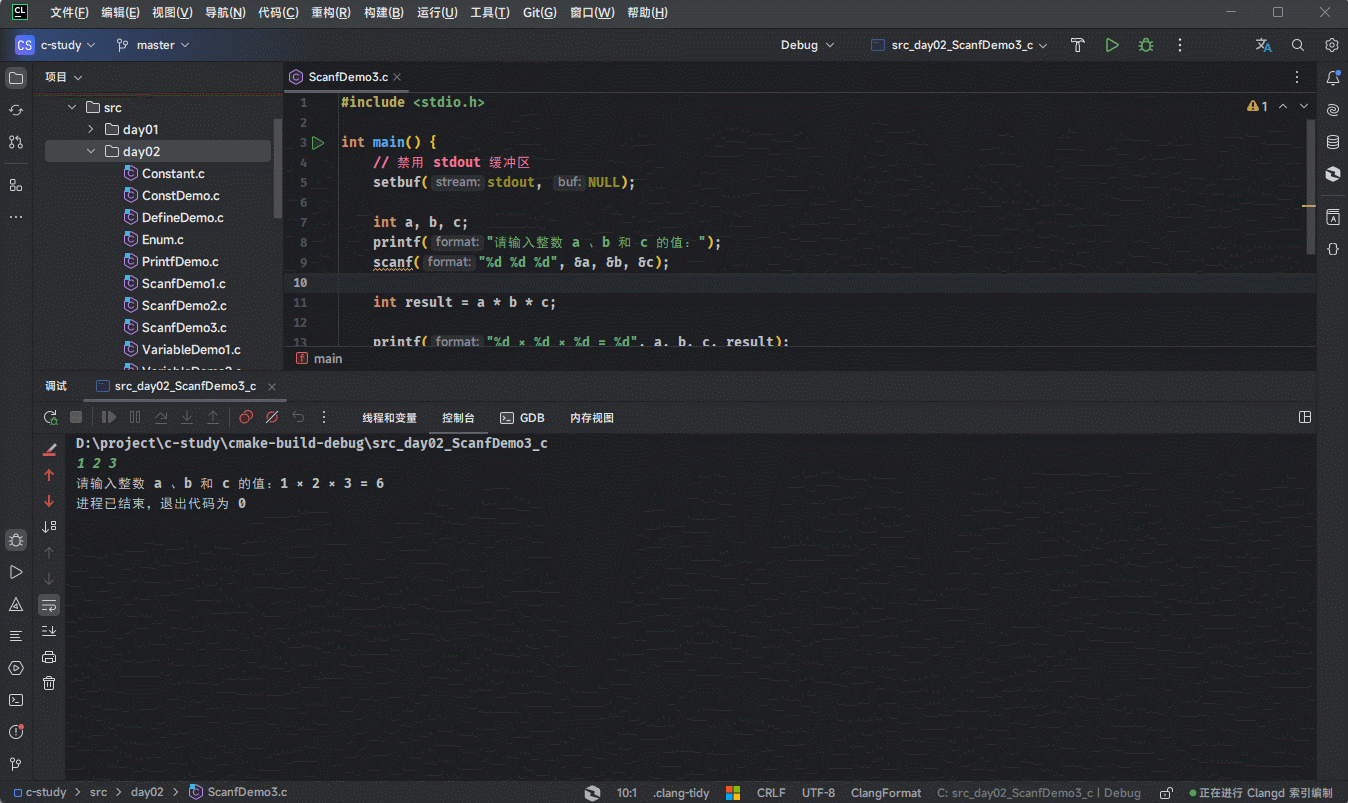1348x803 pixels.
Task: Click the Step Over icon in debug toolbar
Action: (160, 417)
